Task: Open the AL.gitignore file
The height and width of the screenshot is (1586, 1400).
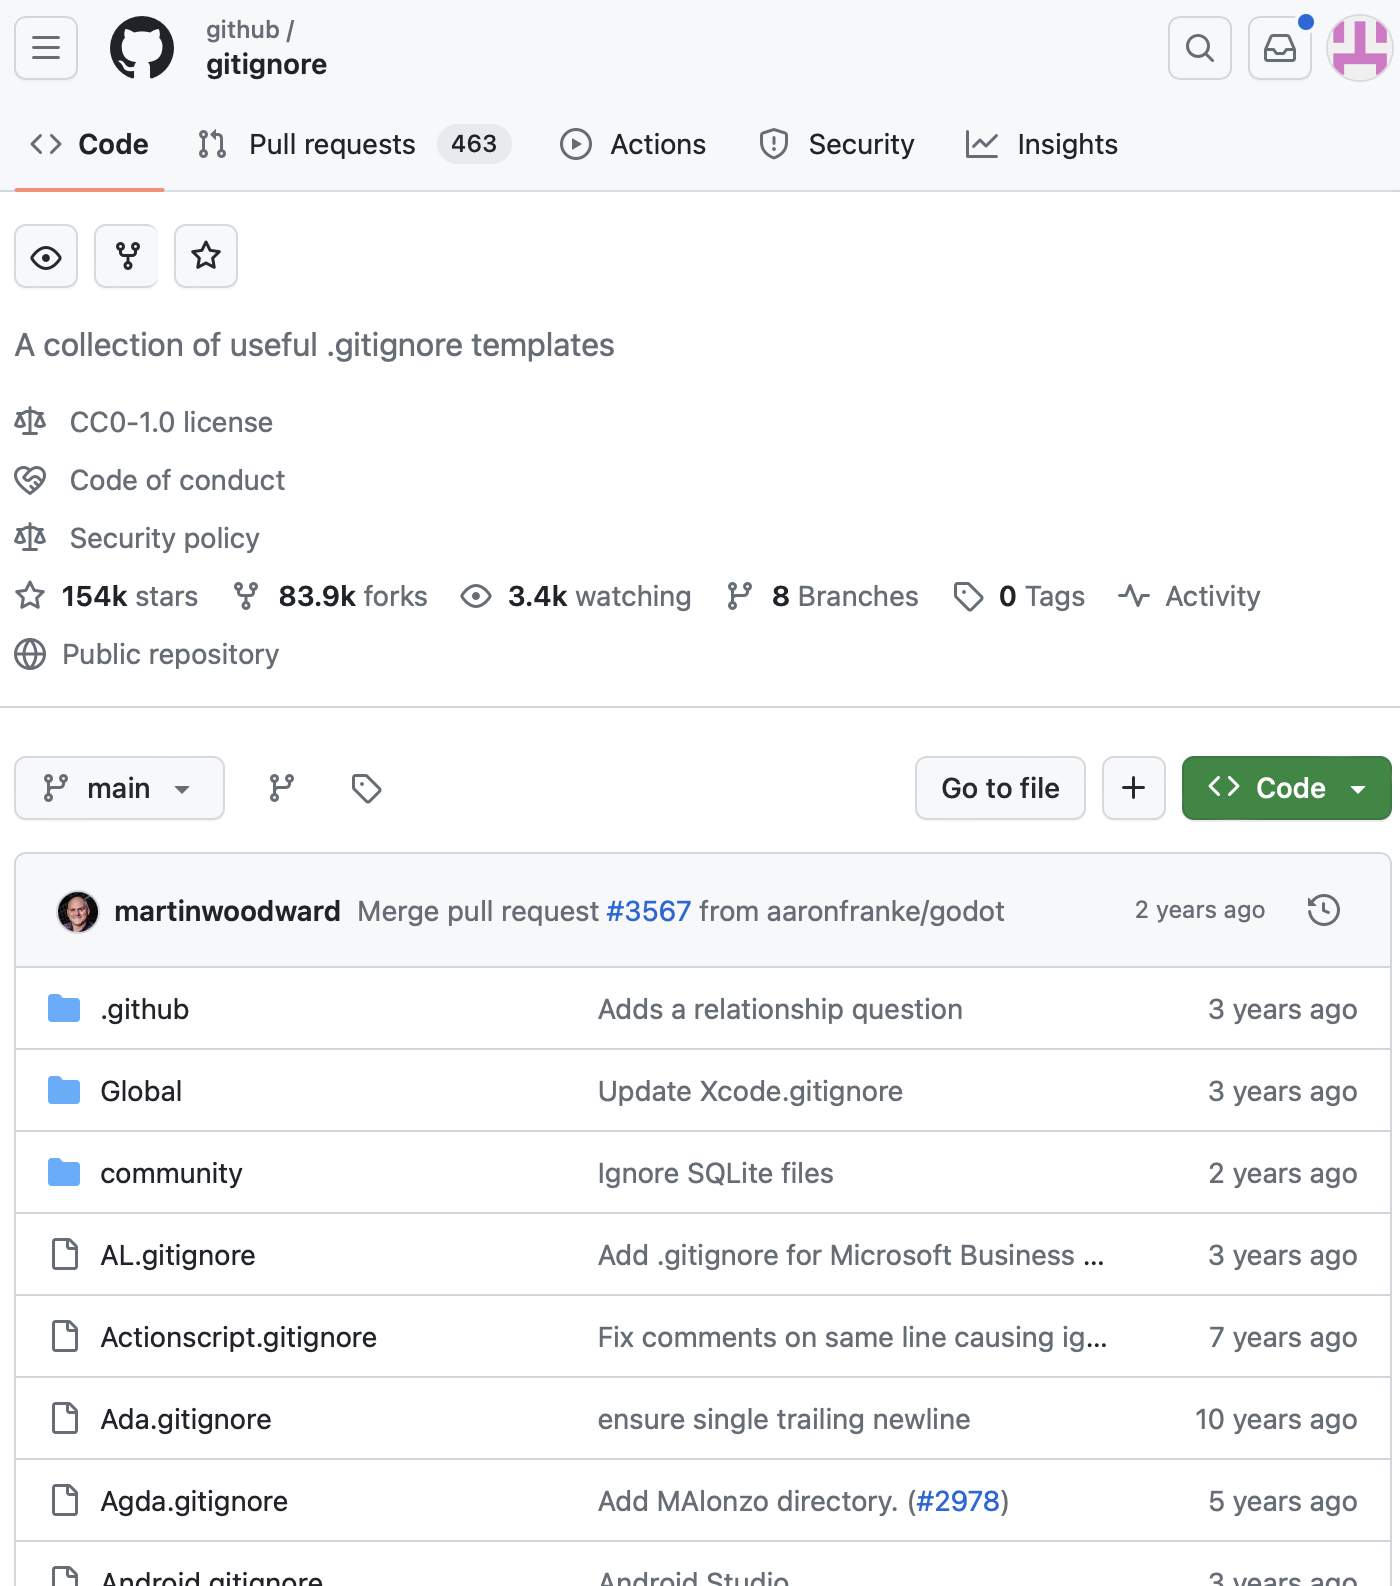Action: coord(178,1255)
